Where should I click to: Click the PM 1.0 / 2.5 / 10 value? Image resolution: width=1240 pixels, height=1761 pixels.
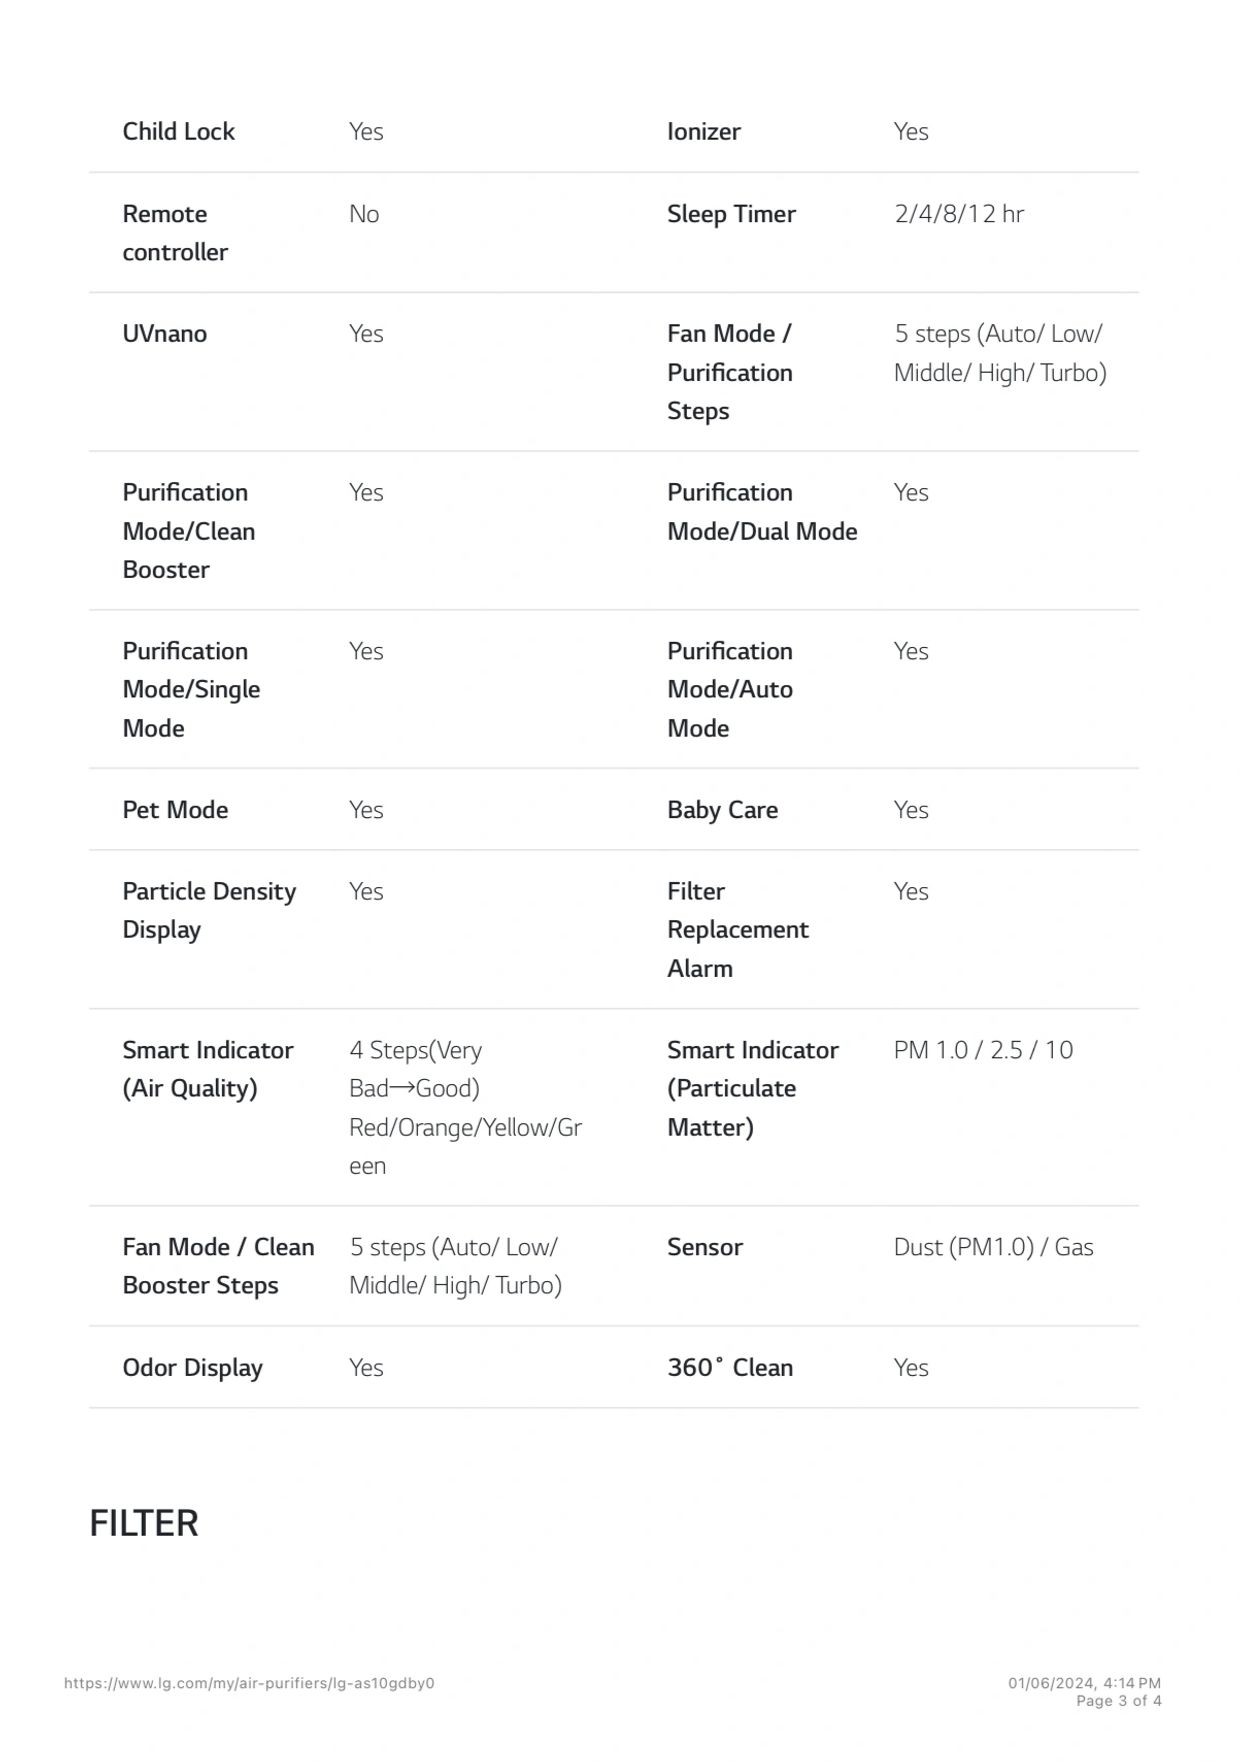pyautogui.click(x=982, y=1050)
